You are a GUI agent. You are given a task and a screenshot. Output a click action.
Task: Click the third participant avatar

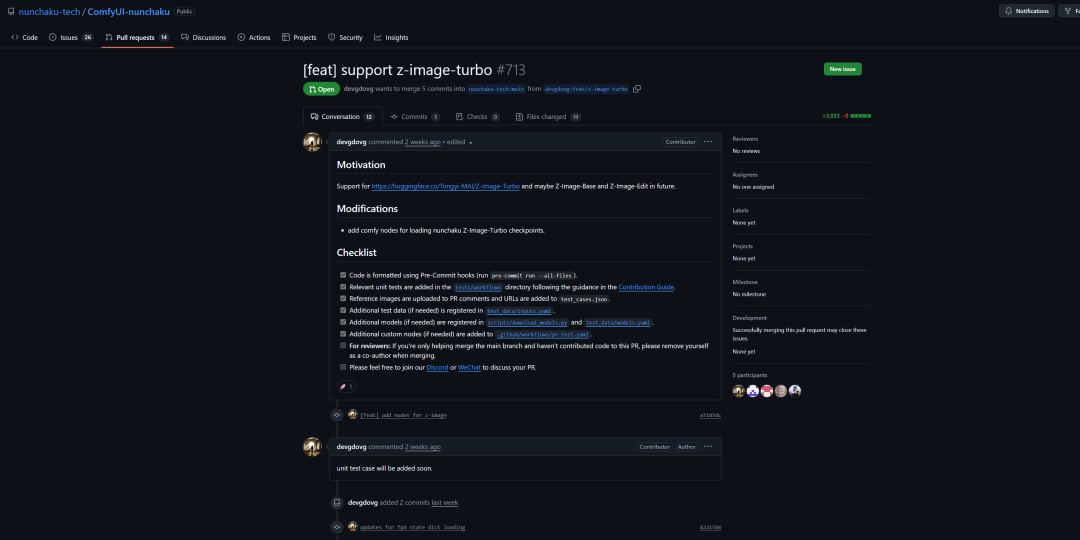pos(767,391)
